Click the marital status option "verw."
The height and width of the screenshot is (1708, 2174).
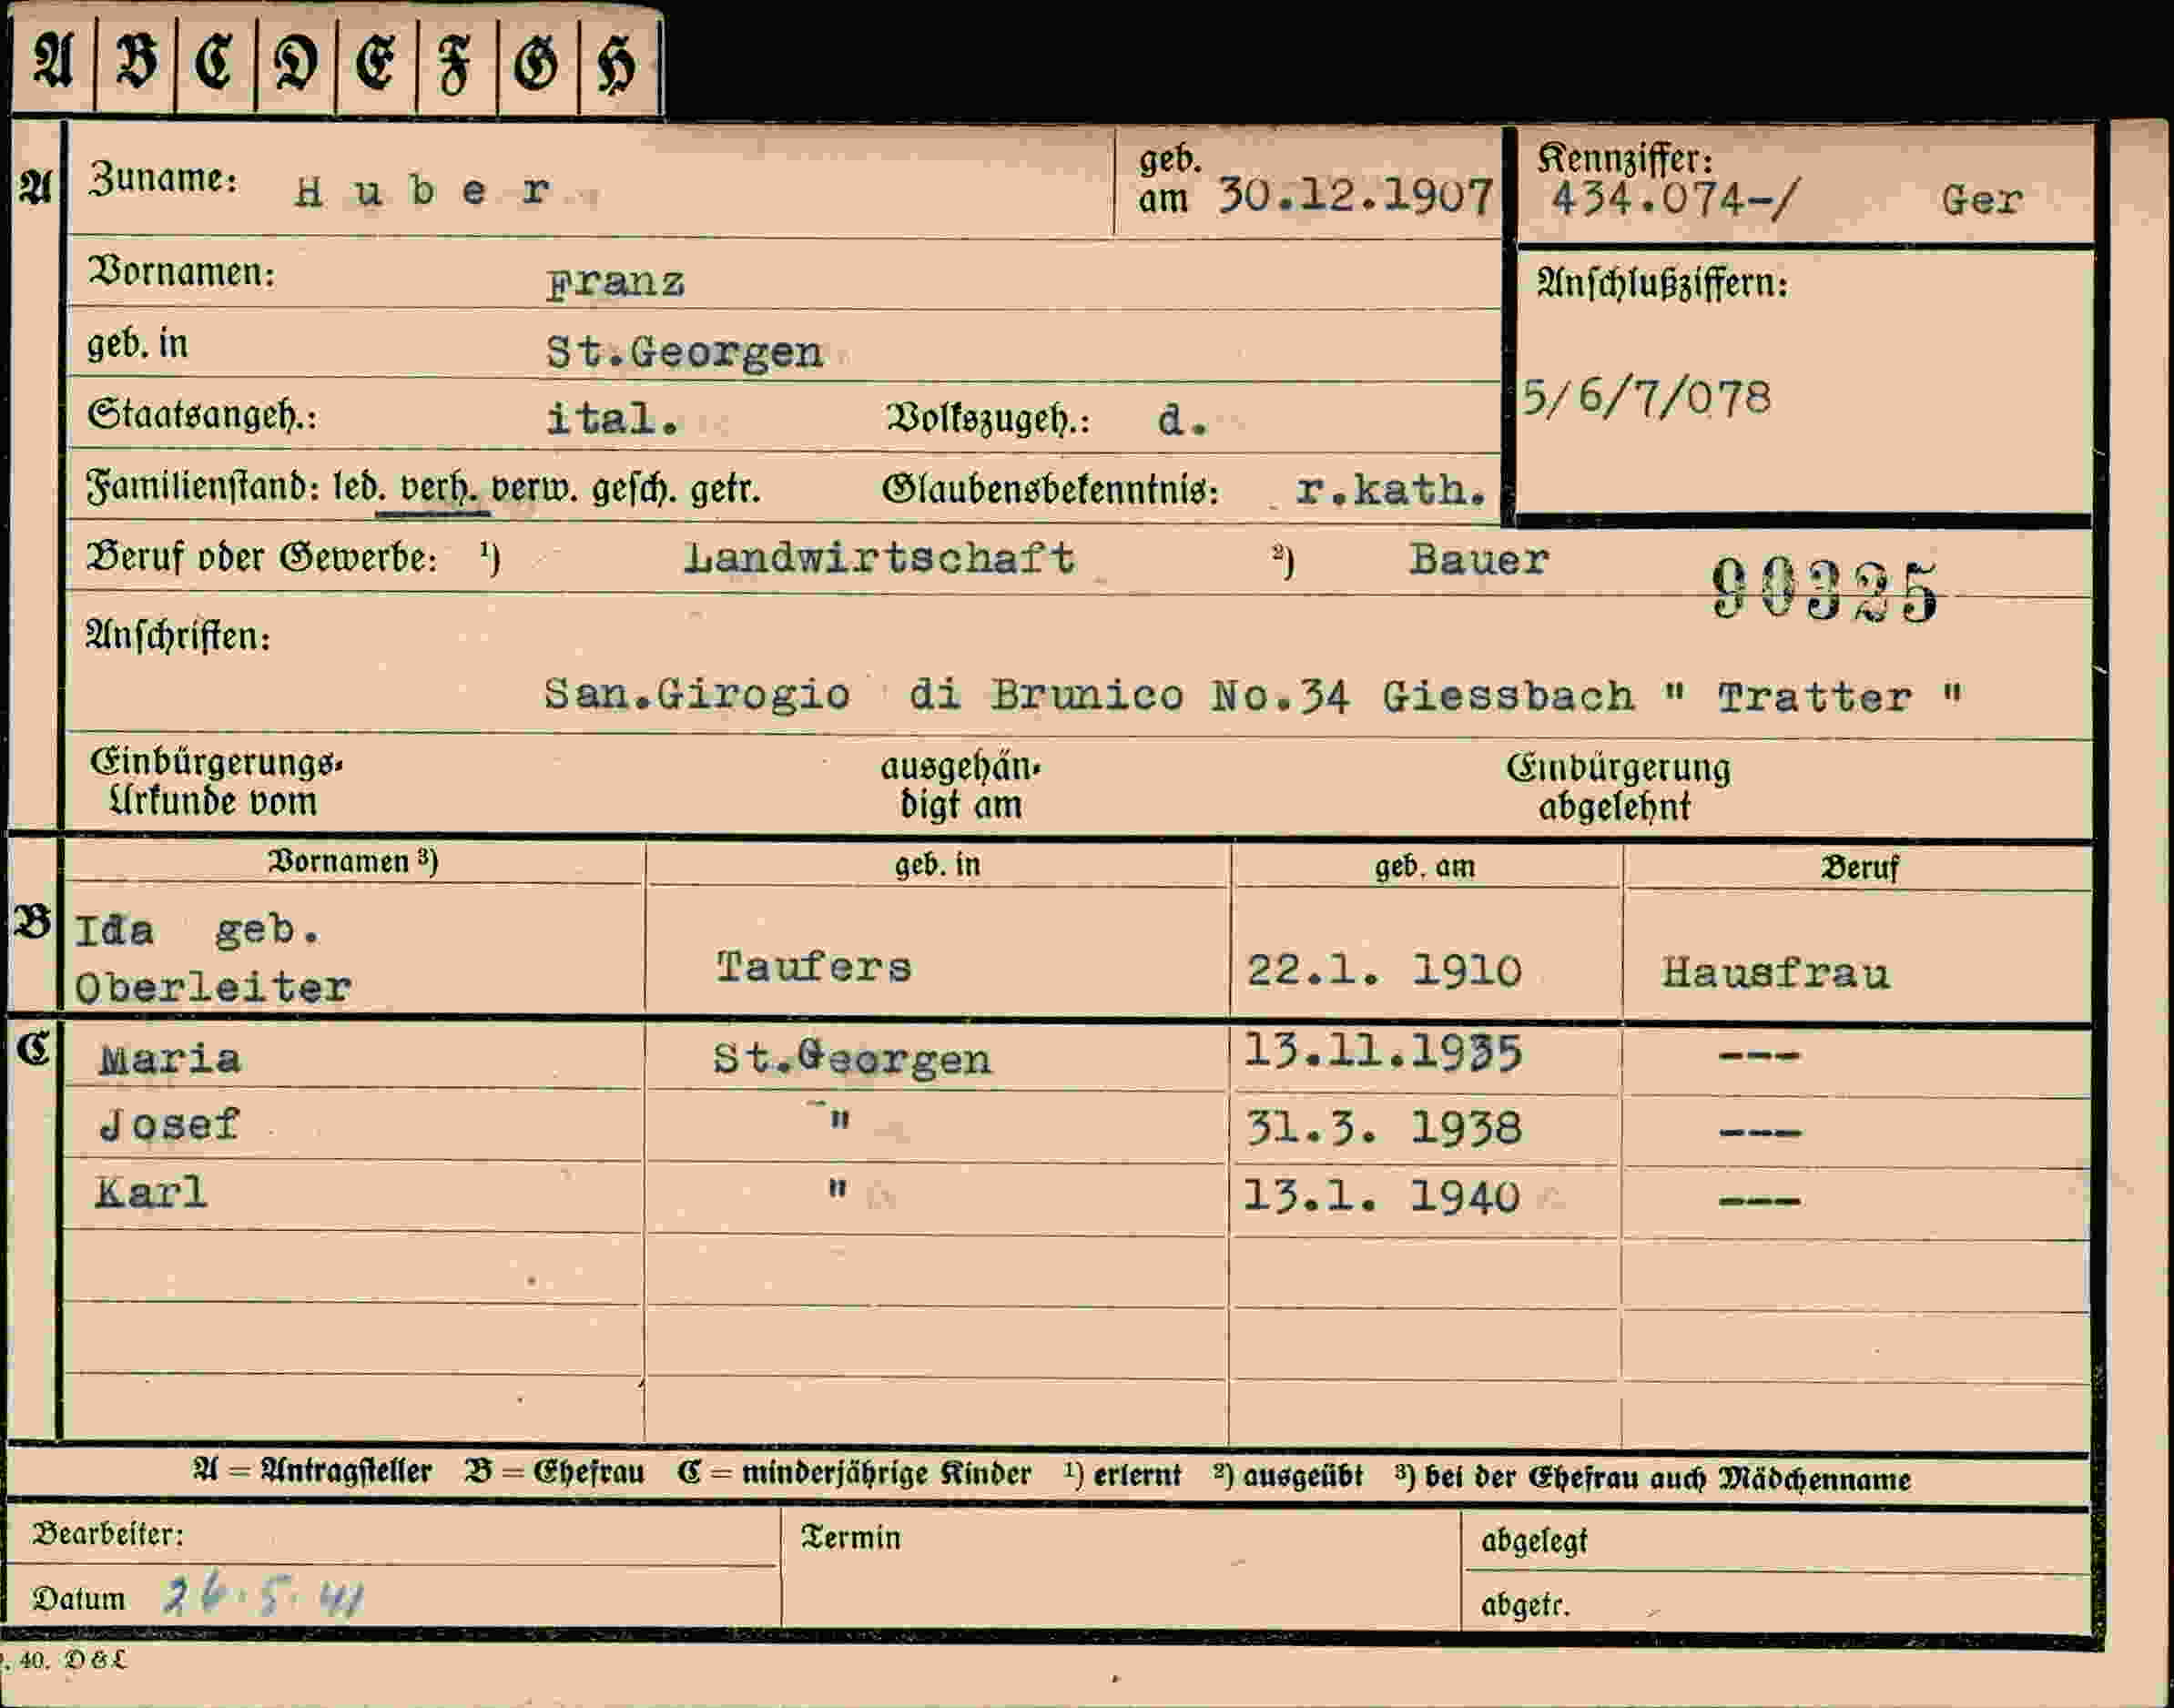click(535, 489)
